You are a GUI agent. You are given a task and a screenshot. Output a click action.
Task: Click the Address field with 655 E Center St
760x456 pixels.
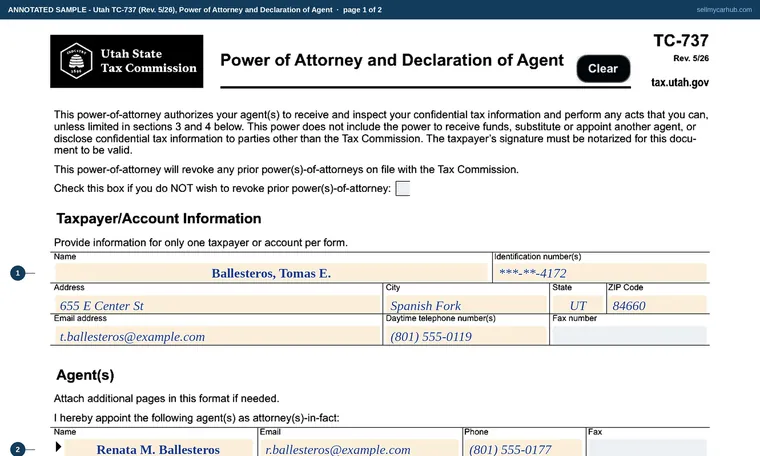pyautogui.click(x=218, y=305)
